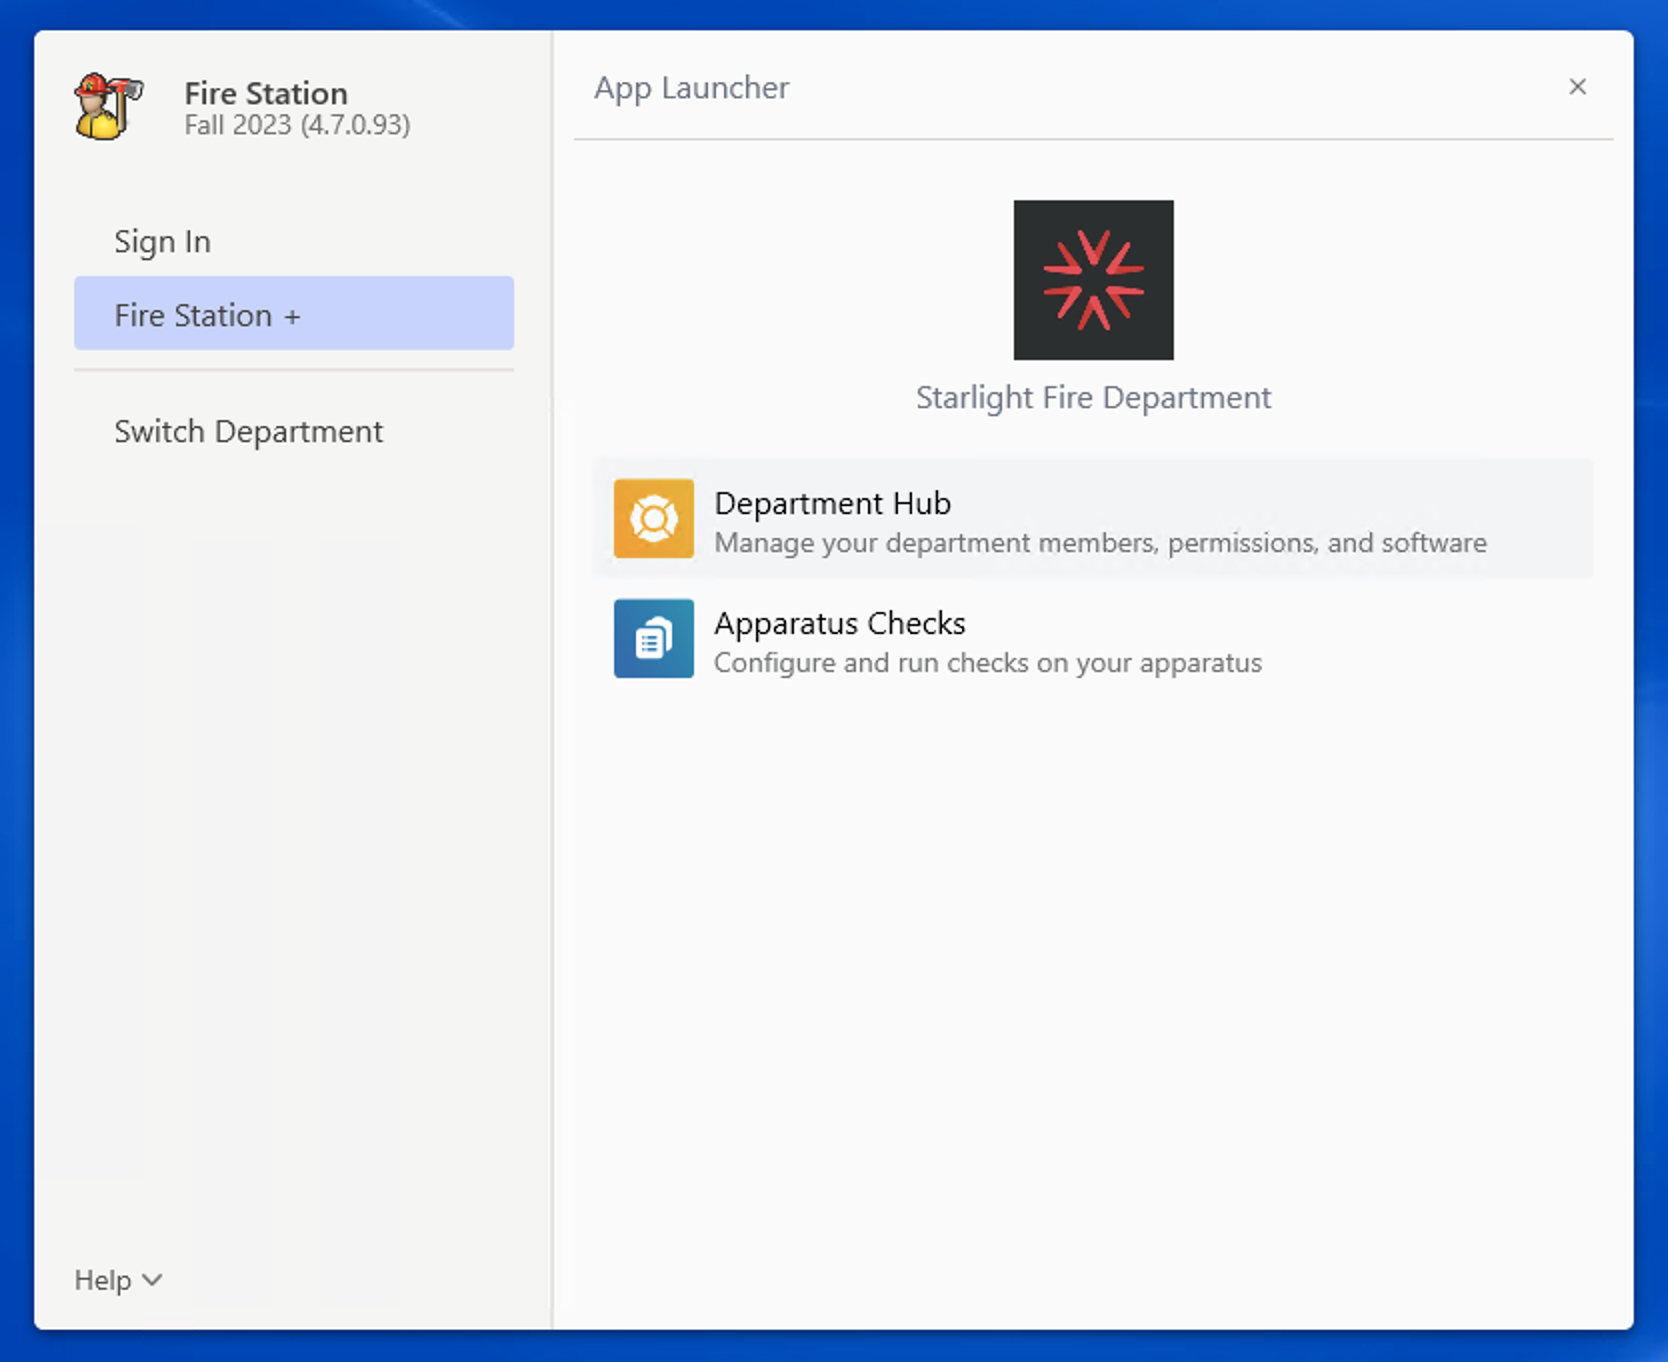Click the Fire Station firefighter logo icon
This screenshot has width=1668, height=1362.
point(109,106)
